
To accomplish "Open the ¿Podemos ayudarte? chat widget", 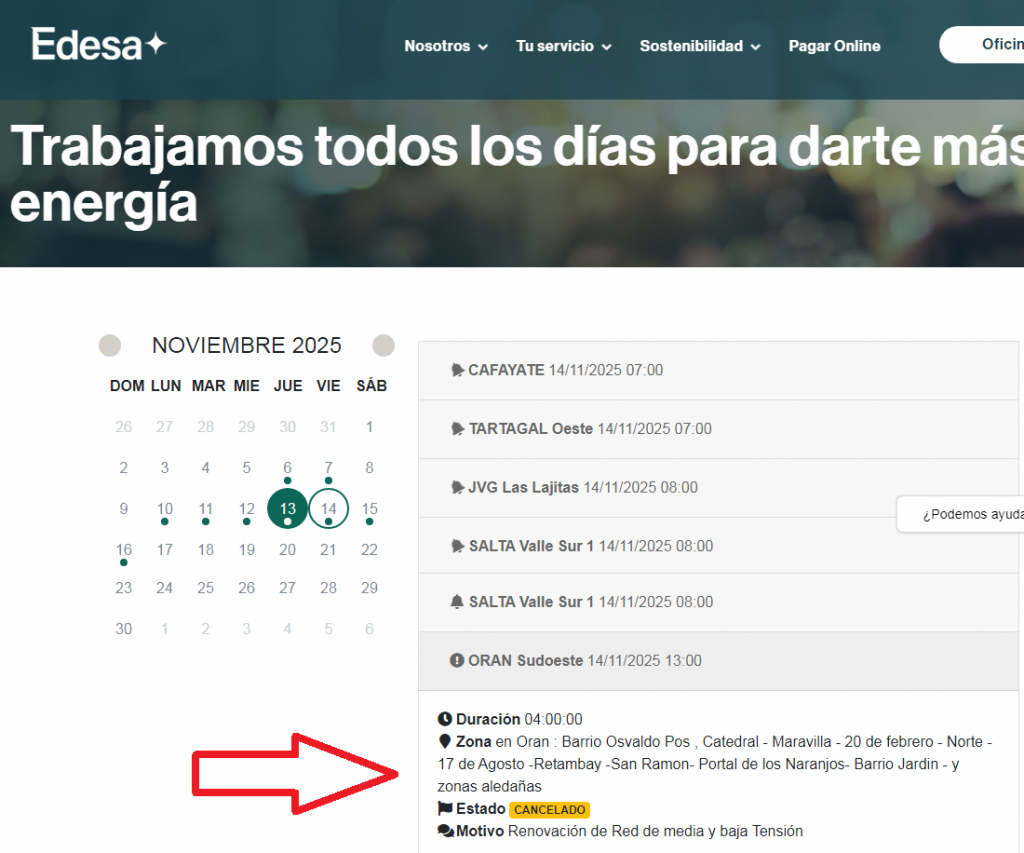I will (960, 514).
